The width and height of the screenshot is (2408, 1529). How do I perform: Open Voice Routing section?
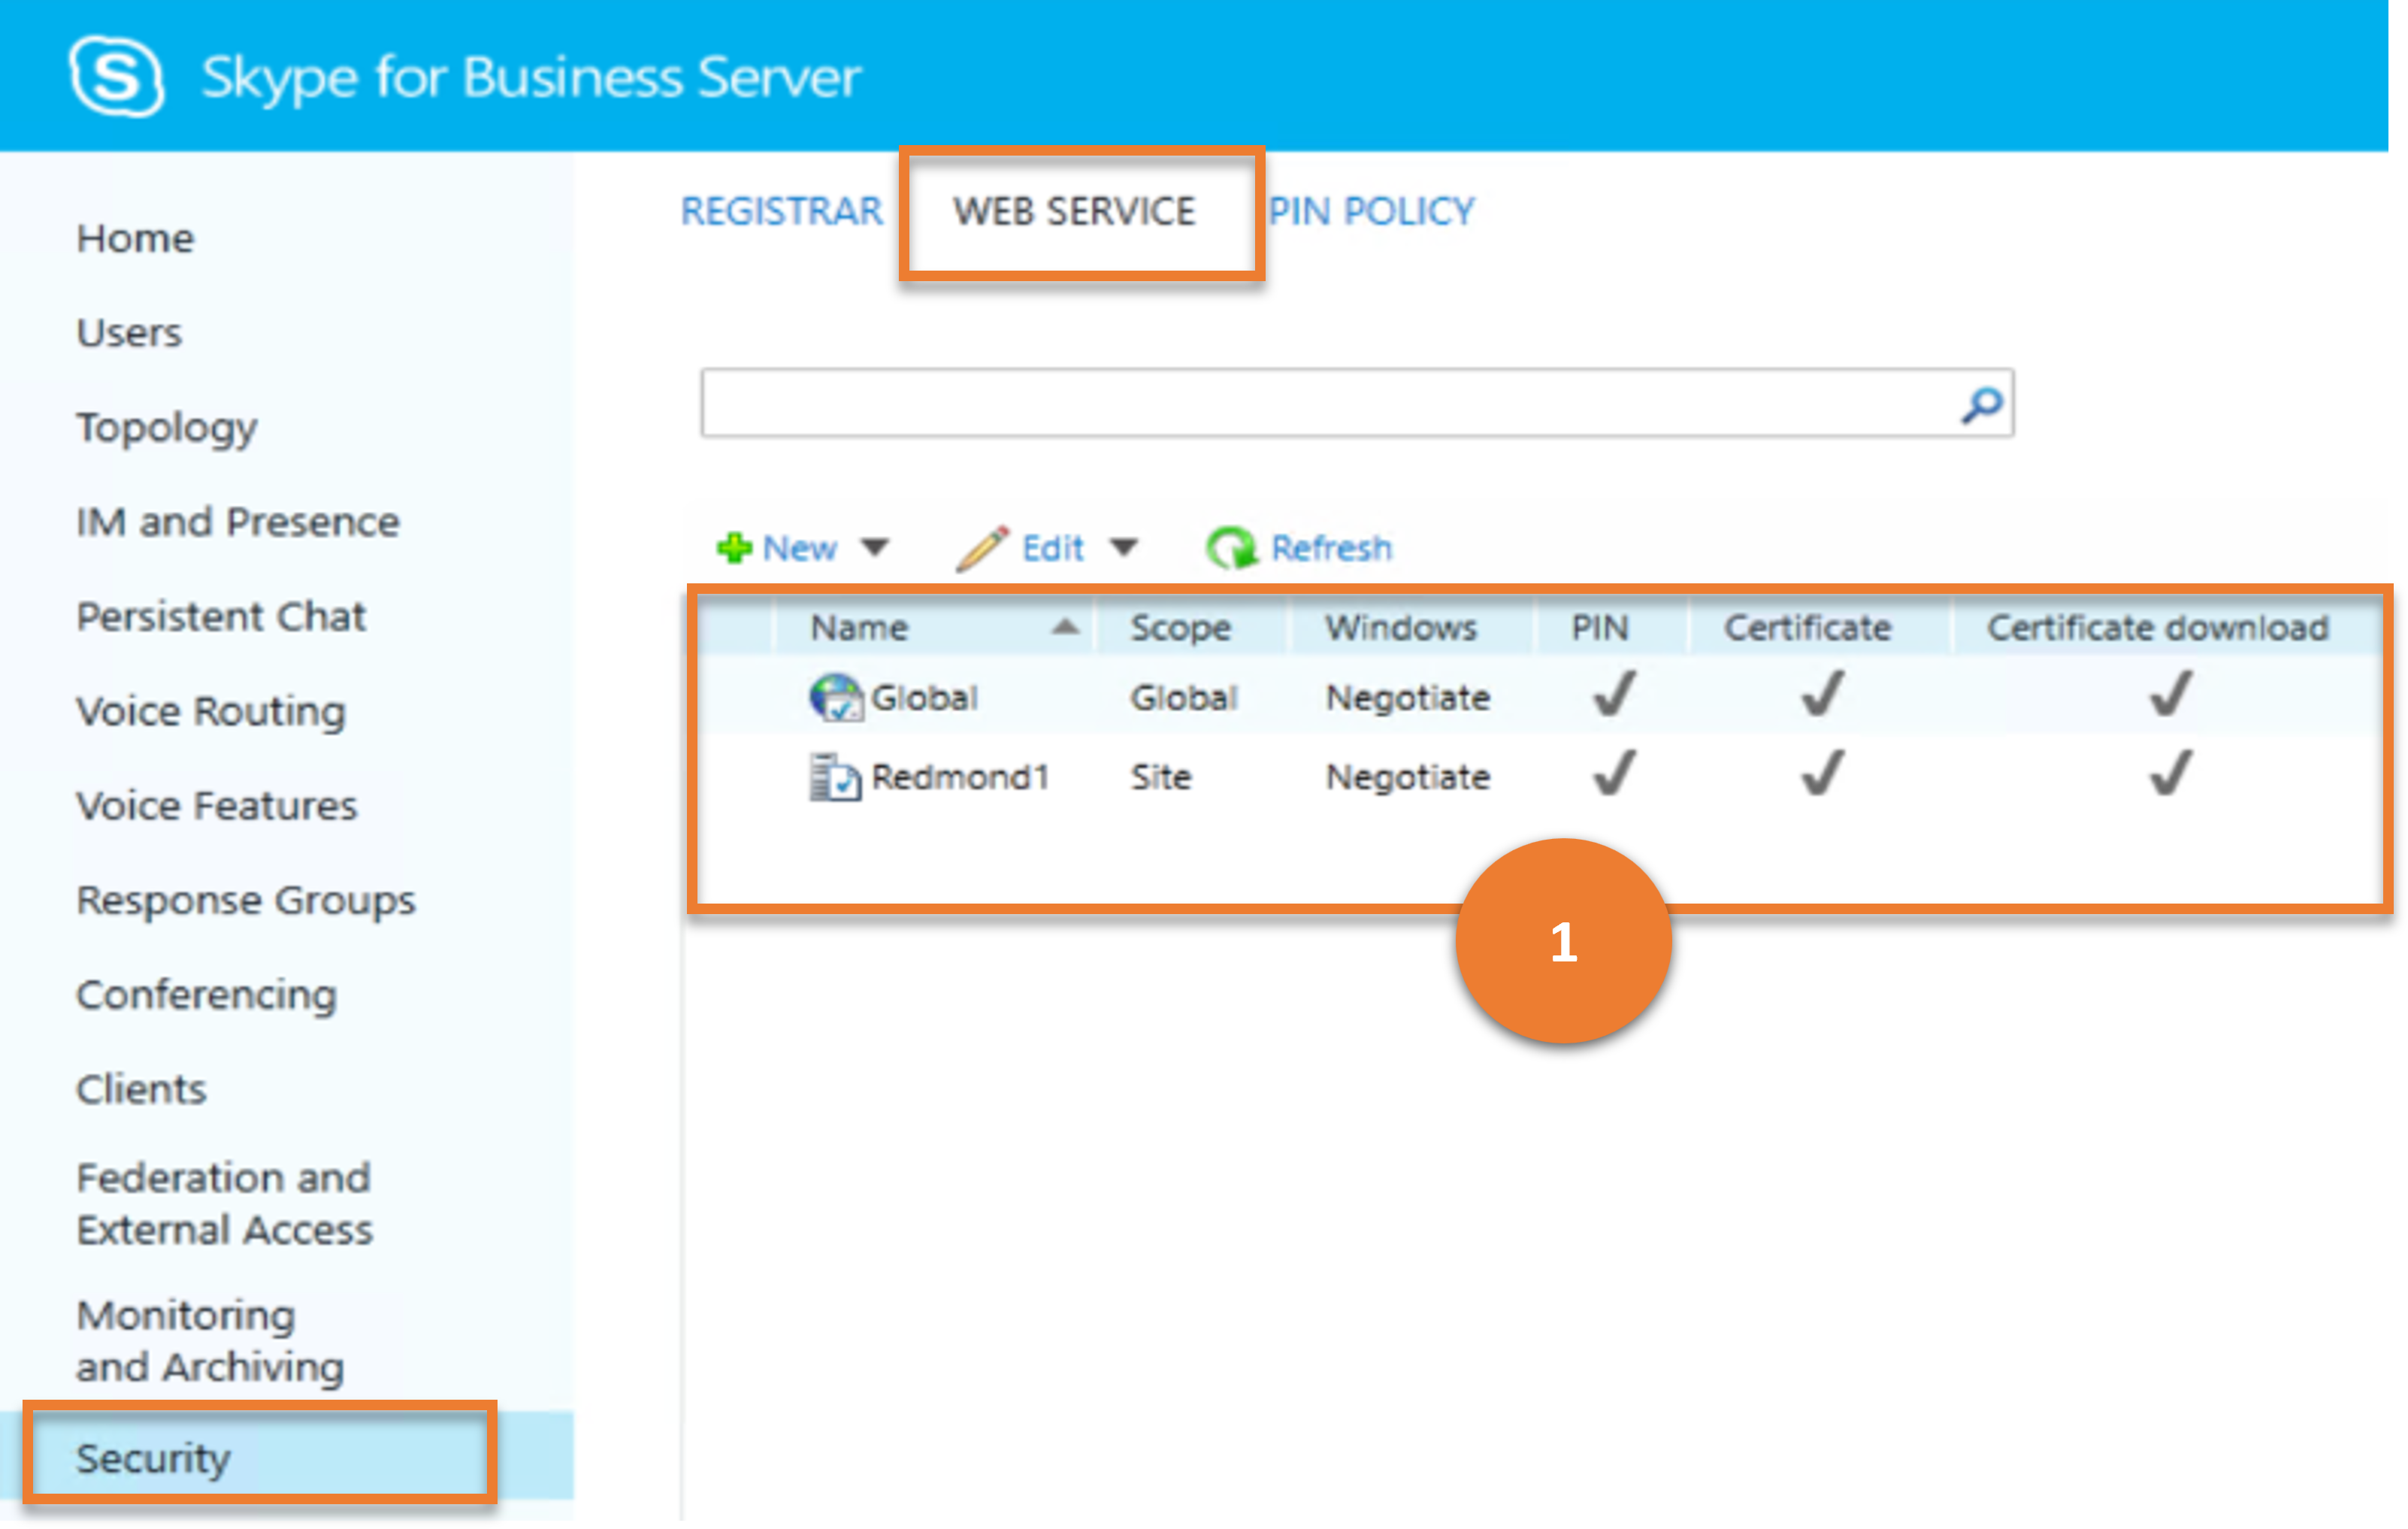211,712
